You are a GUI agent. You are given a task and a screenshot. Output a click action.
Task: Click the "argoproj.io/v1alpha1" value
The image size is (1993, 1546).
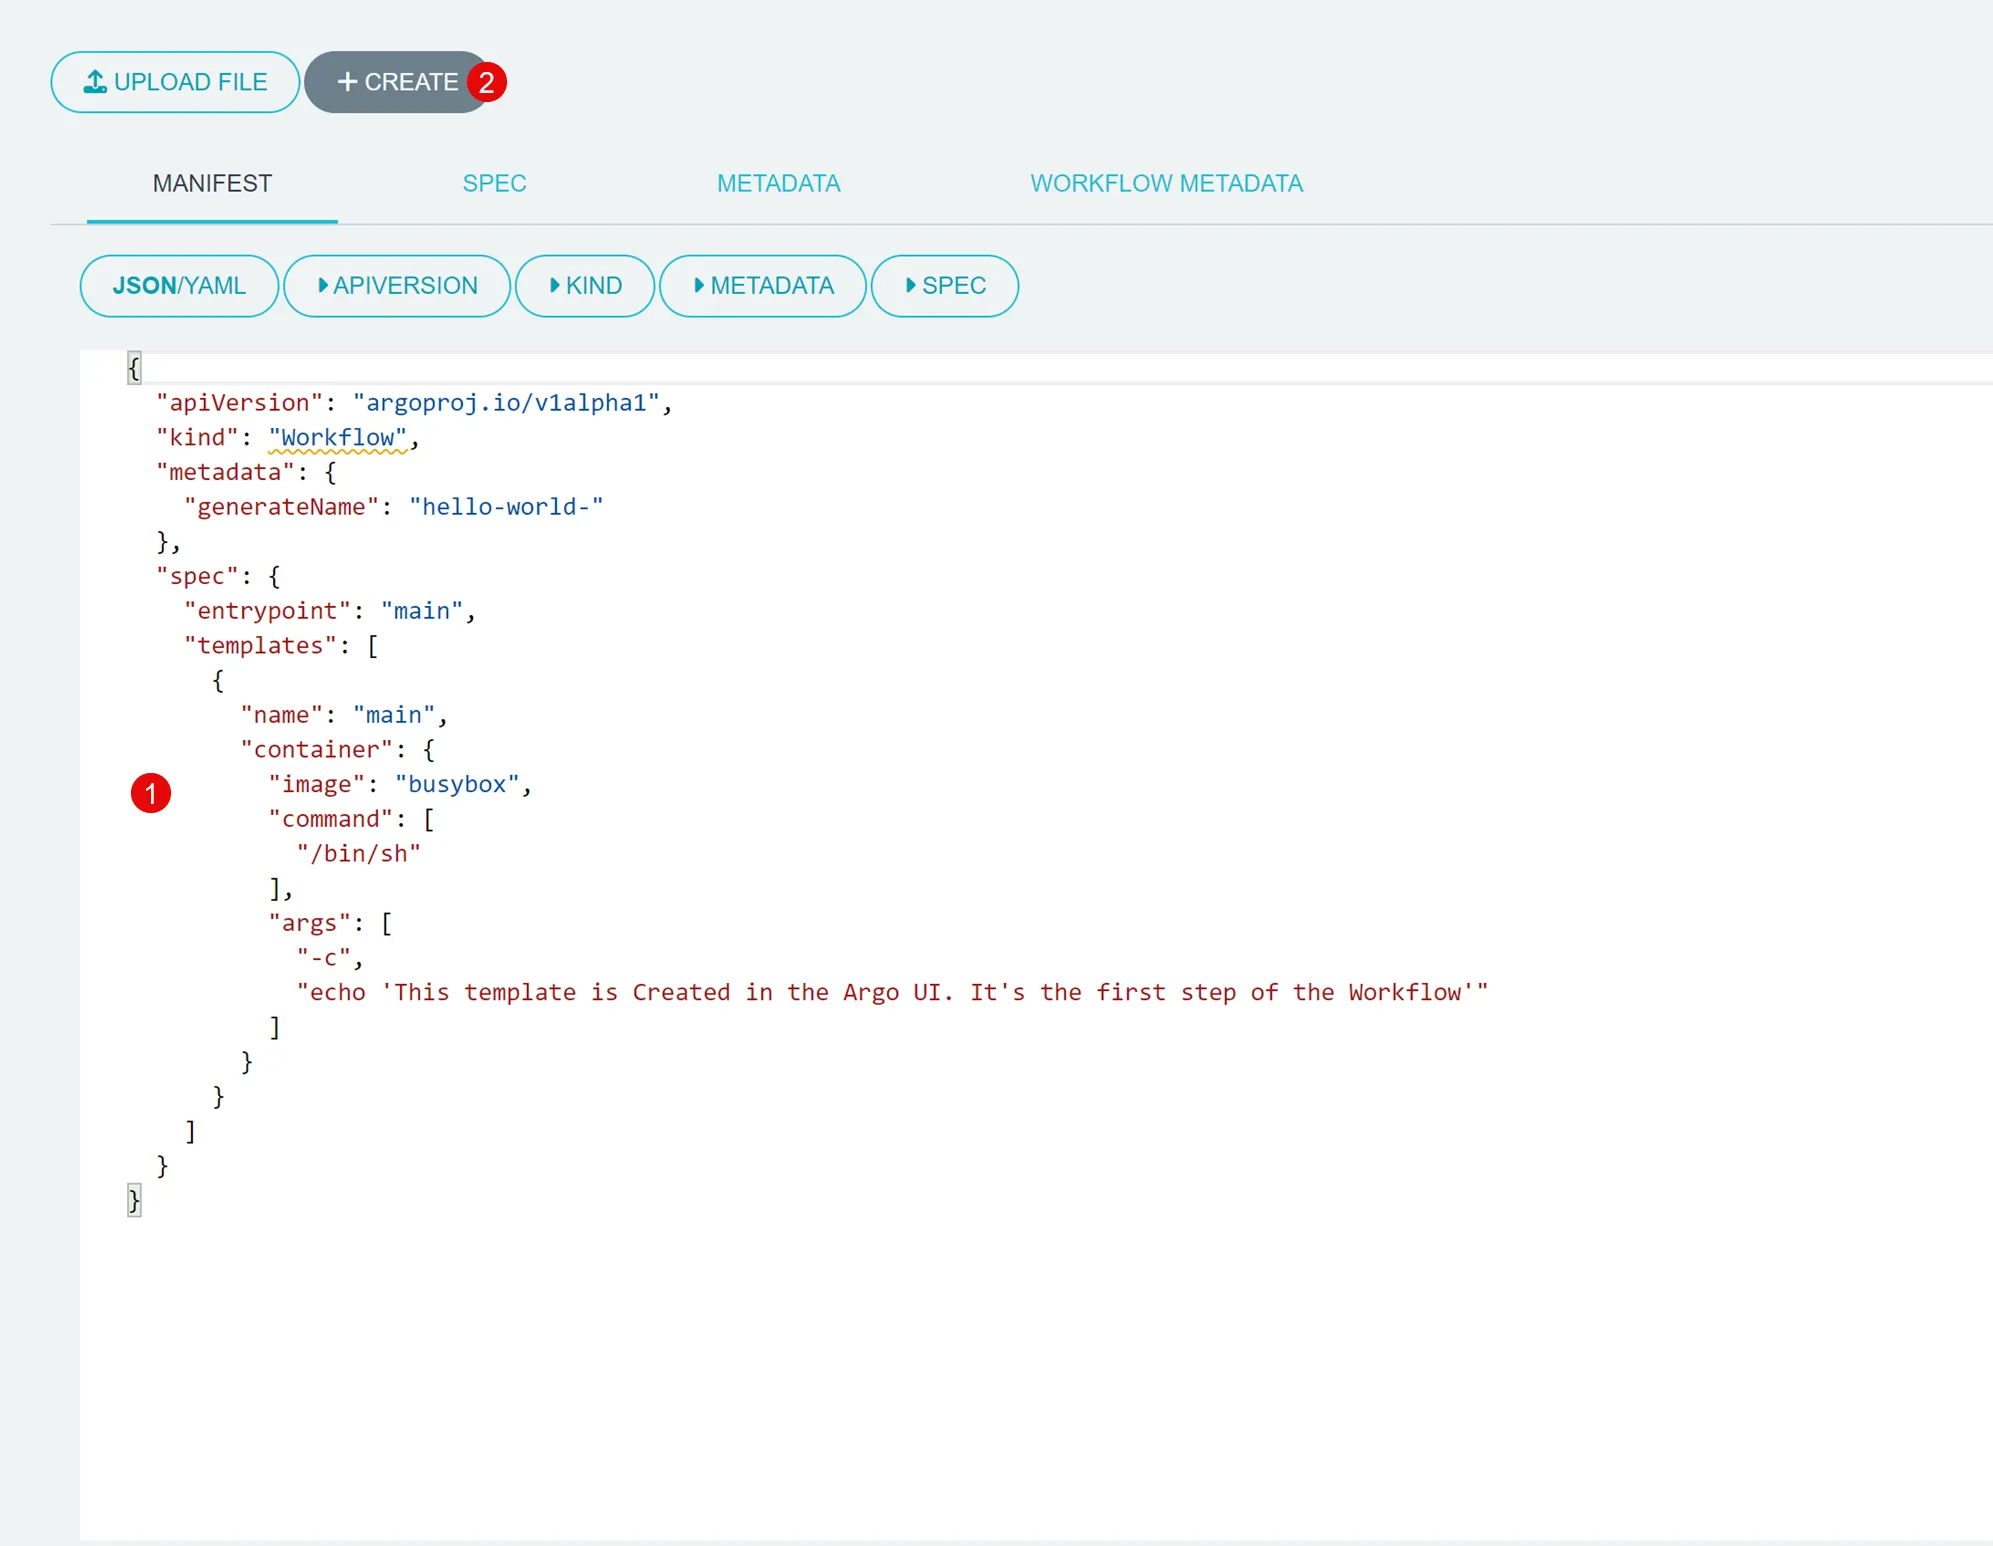pos(506,403)
